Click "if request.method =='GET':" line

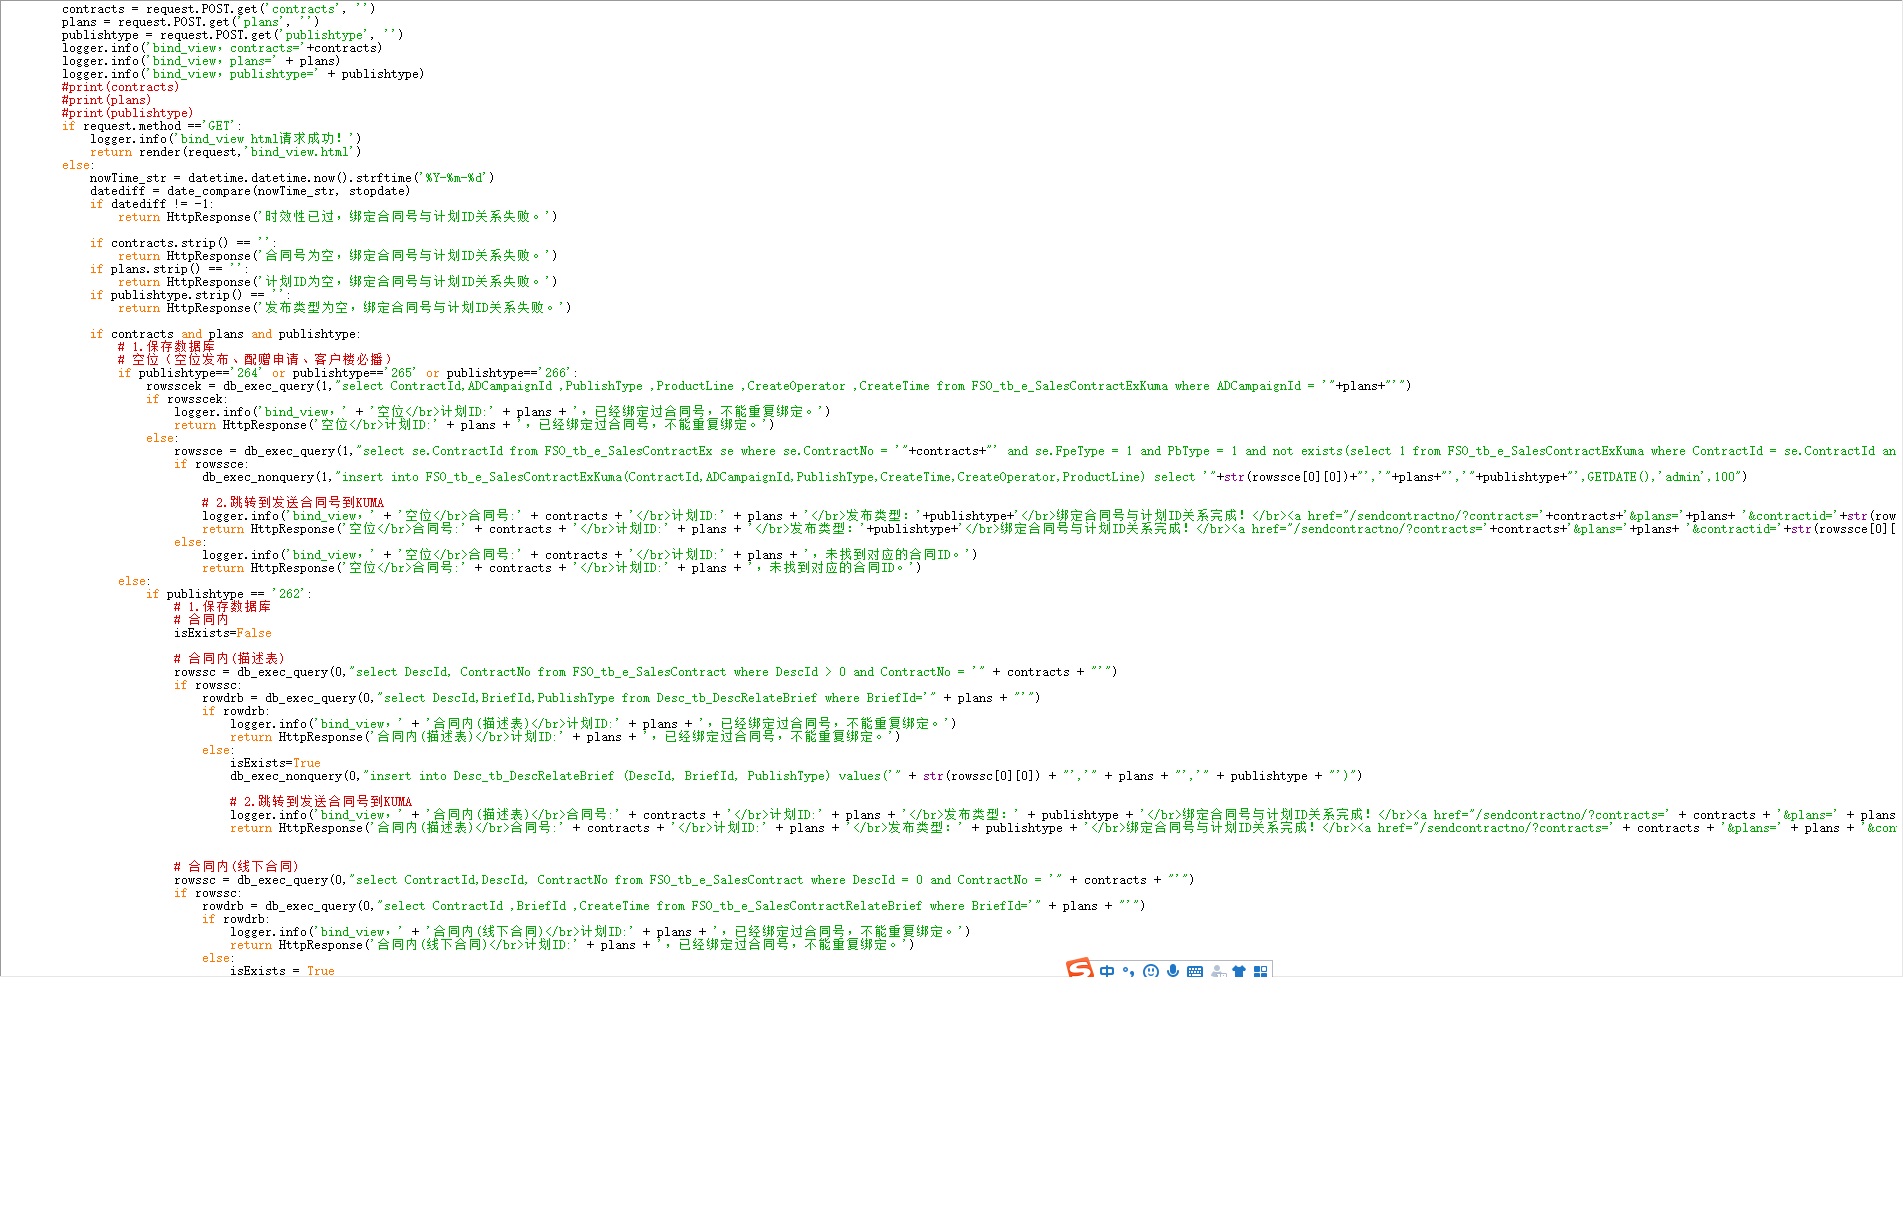tap(152, 126)
